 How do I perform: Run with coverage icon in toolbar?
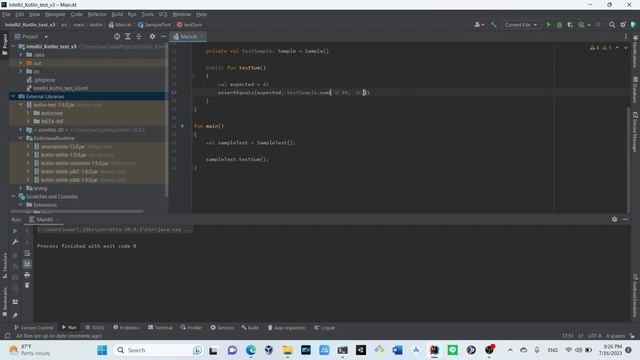click(x=570, y=25)
